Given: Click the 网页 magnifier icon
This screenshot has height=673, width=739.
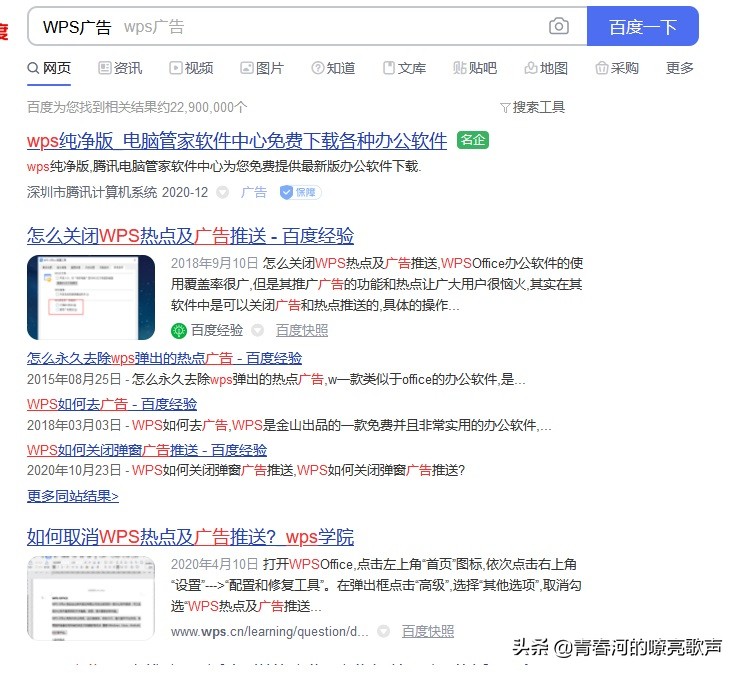Looking at the screenshot, I should pos(33,68).
